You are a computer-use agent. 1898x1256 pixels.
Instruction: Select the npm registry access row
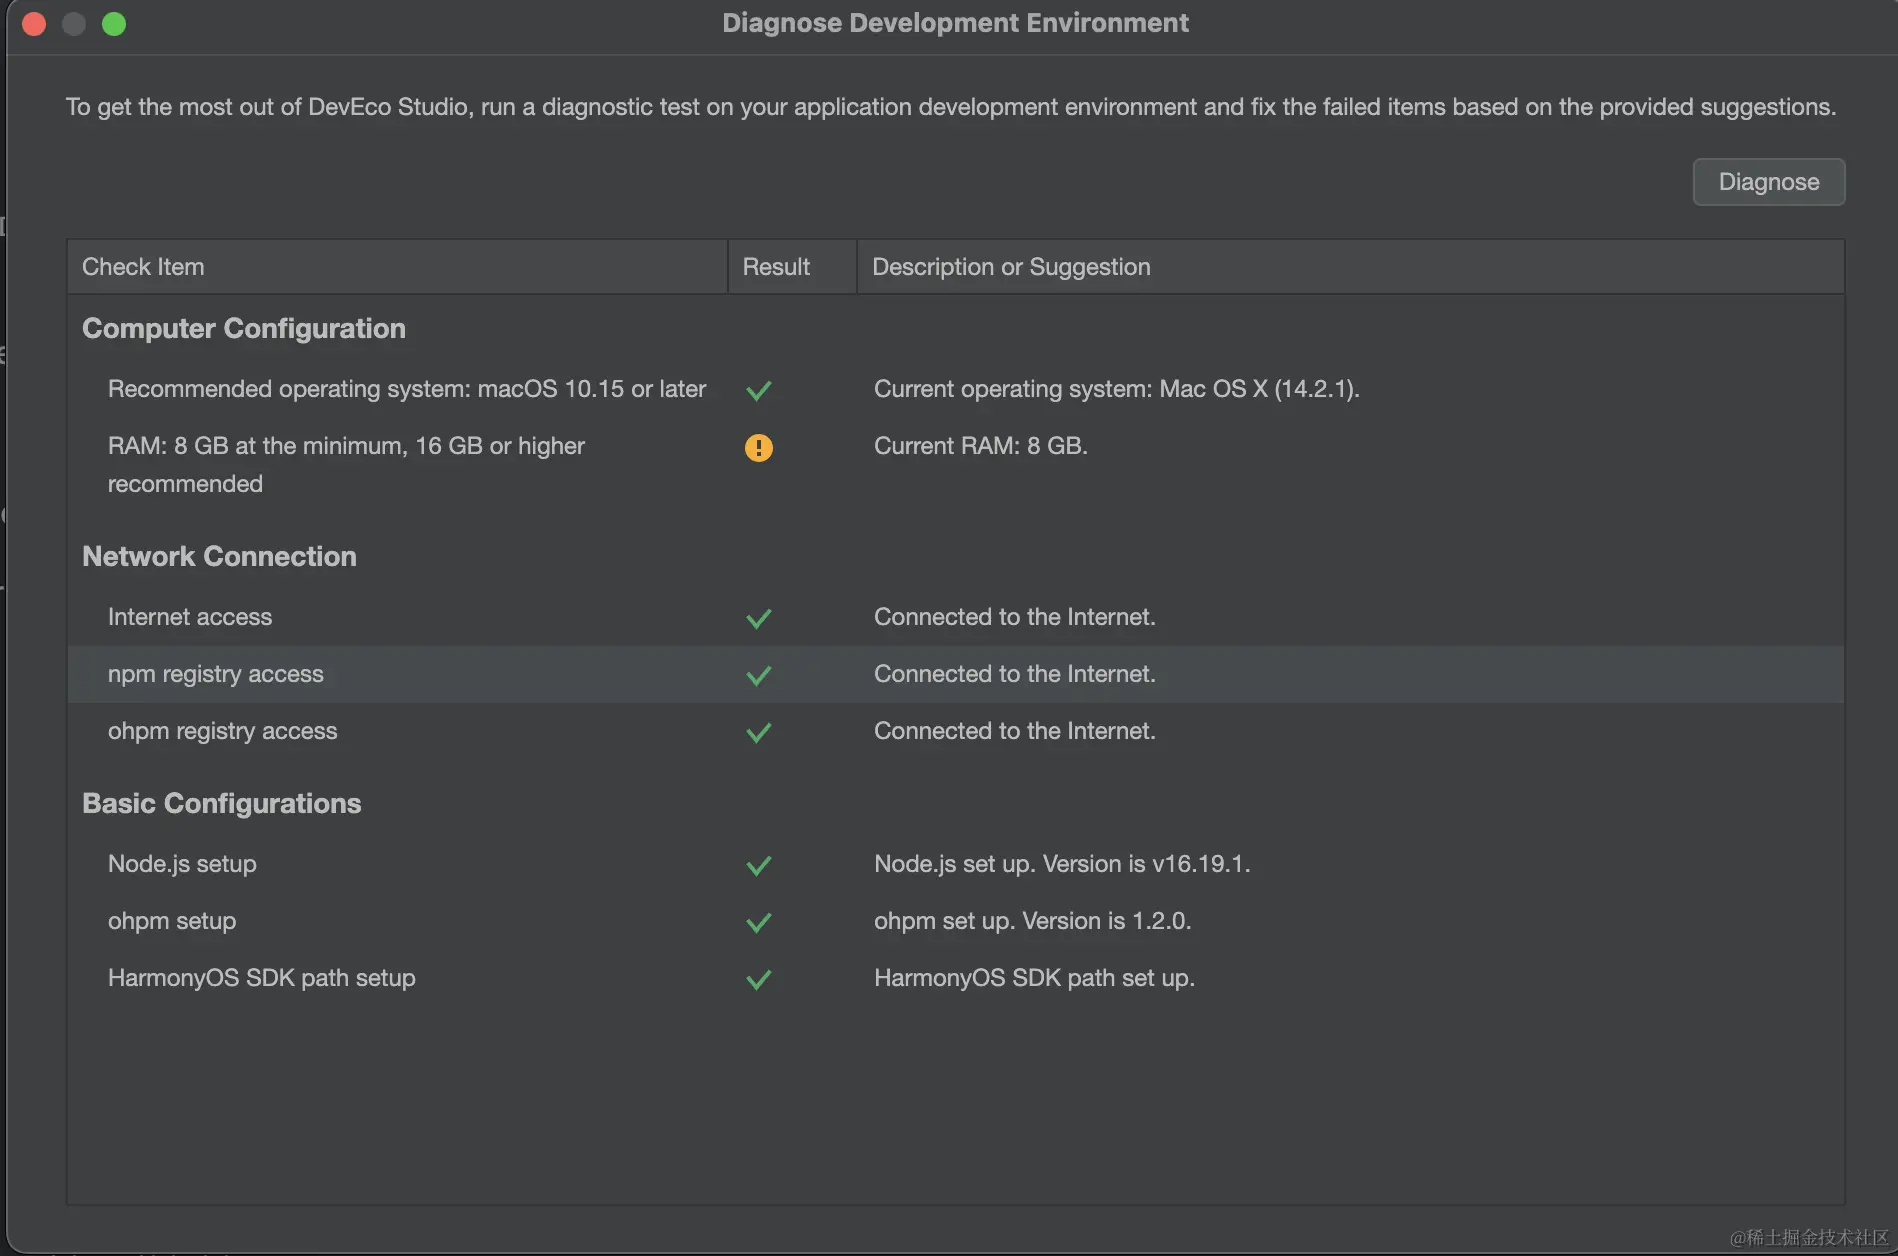(216, 675)
